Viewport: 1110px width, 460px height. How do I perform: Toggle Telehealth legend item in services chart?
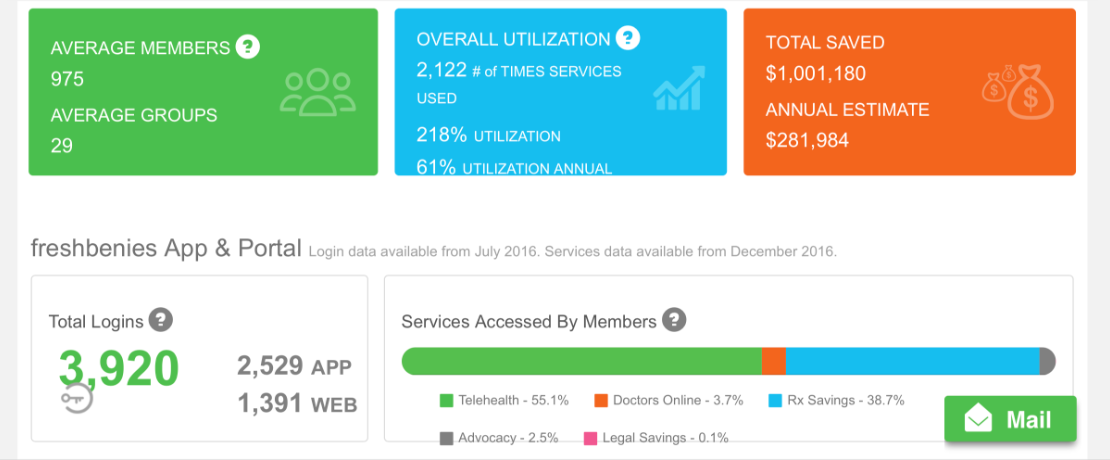[x=505, y=400]
